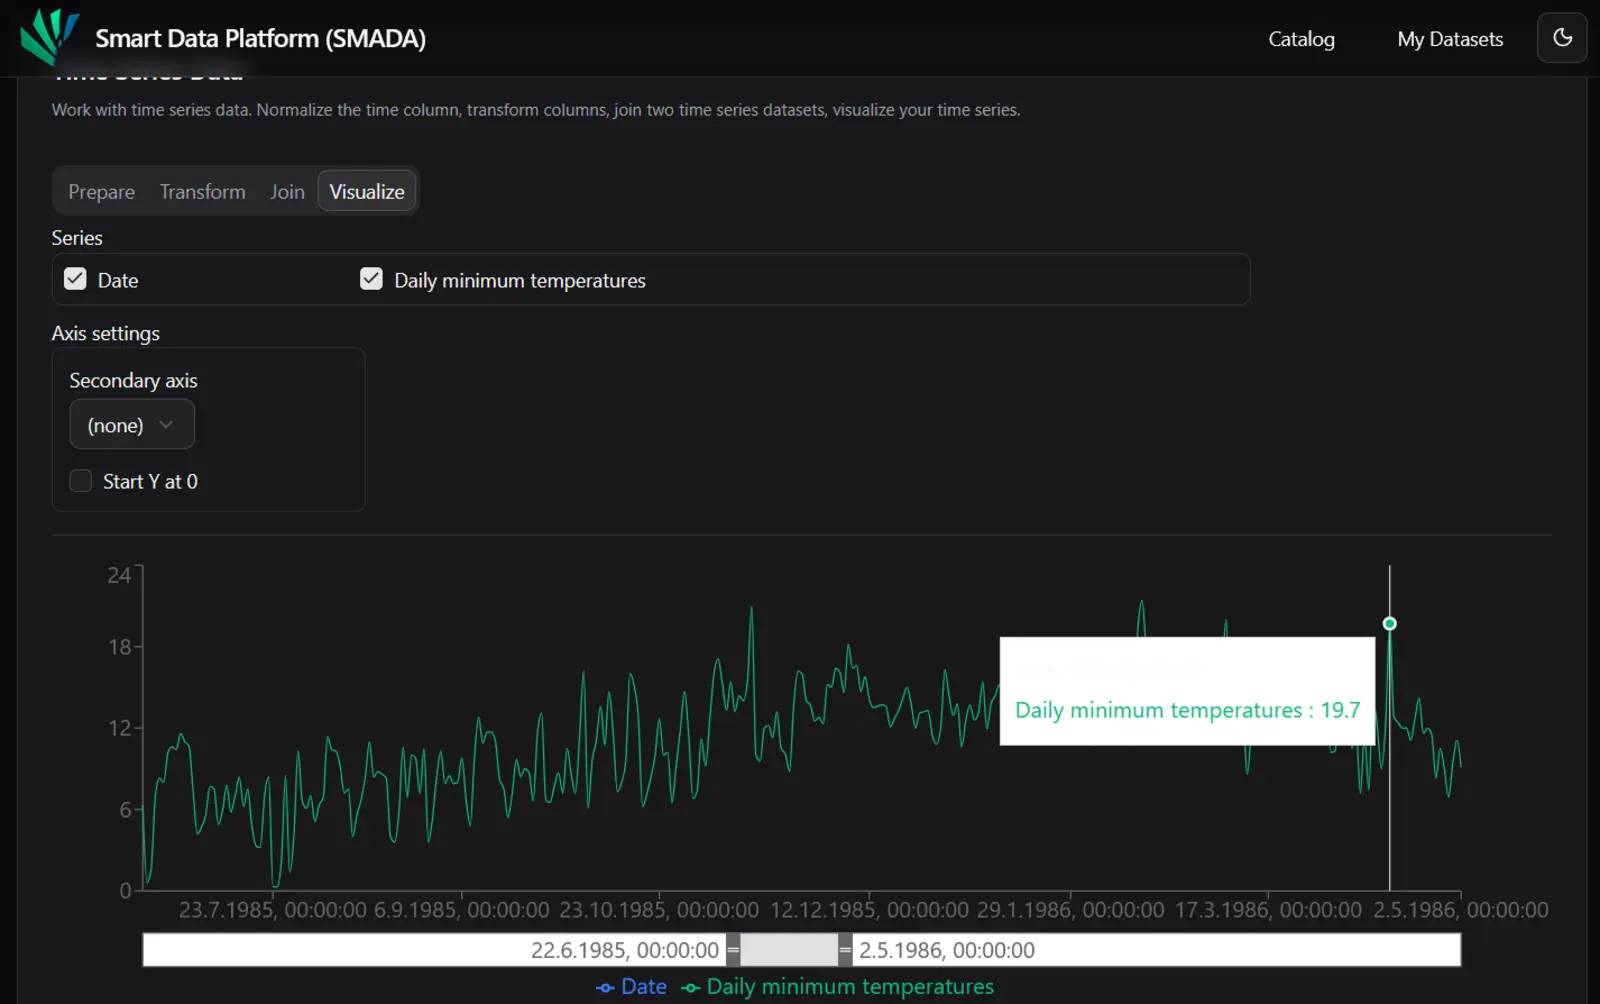
Task: Click chevron arrow in Secondary axis selector
Action: point(167,425)
